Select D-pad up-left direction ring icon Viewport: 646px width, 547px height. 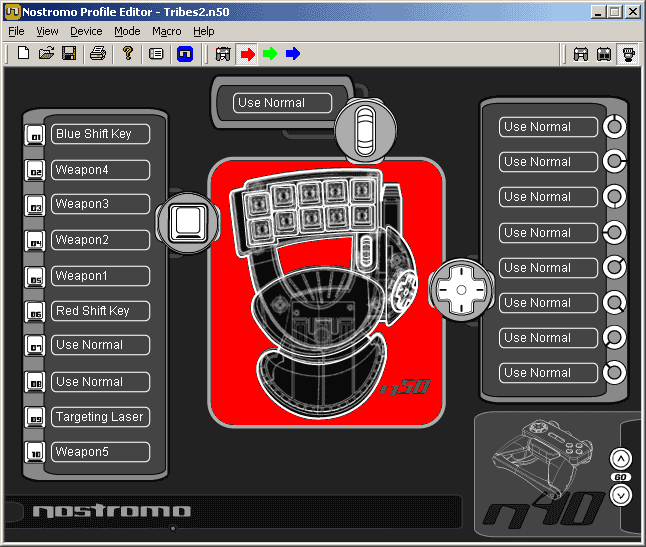(614, 372)
